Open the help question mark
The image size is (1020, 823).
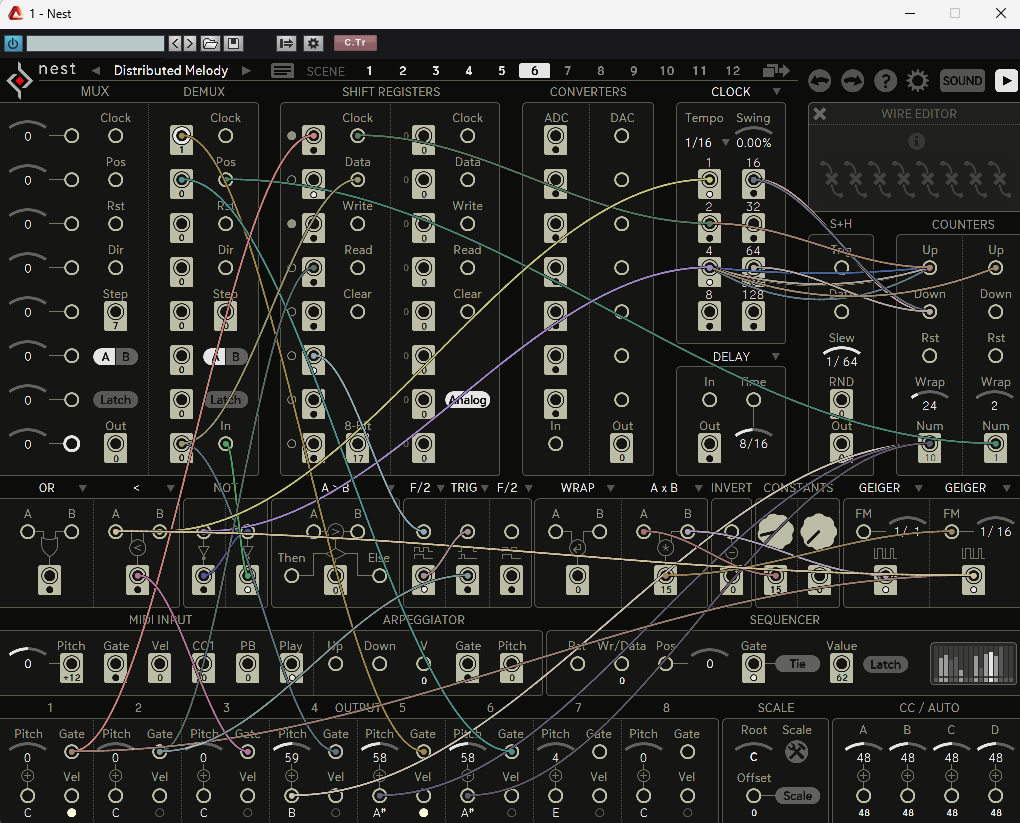pos(885,81)
